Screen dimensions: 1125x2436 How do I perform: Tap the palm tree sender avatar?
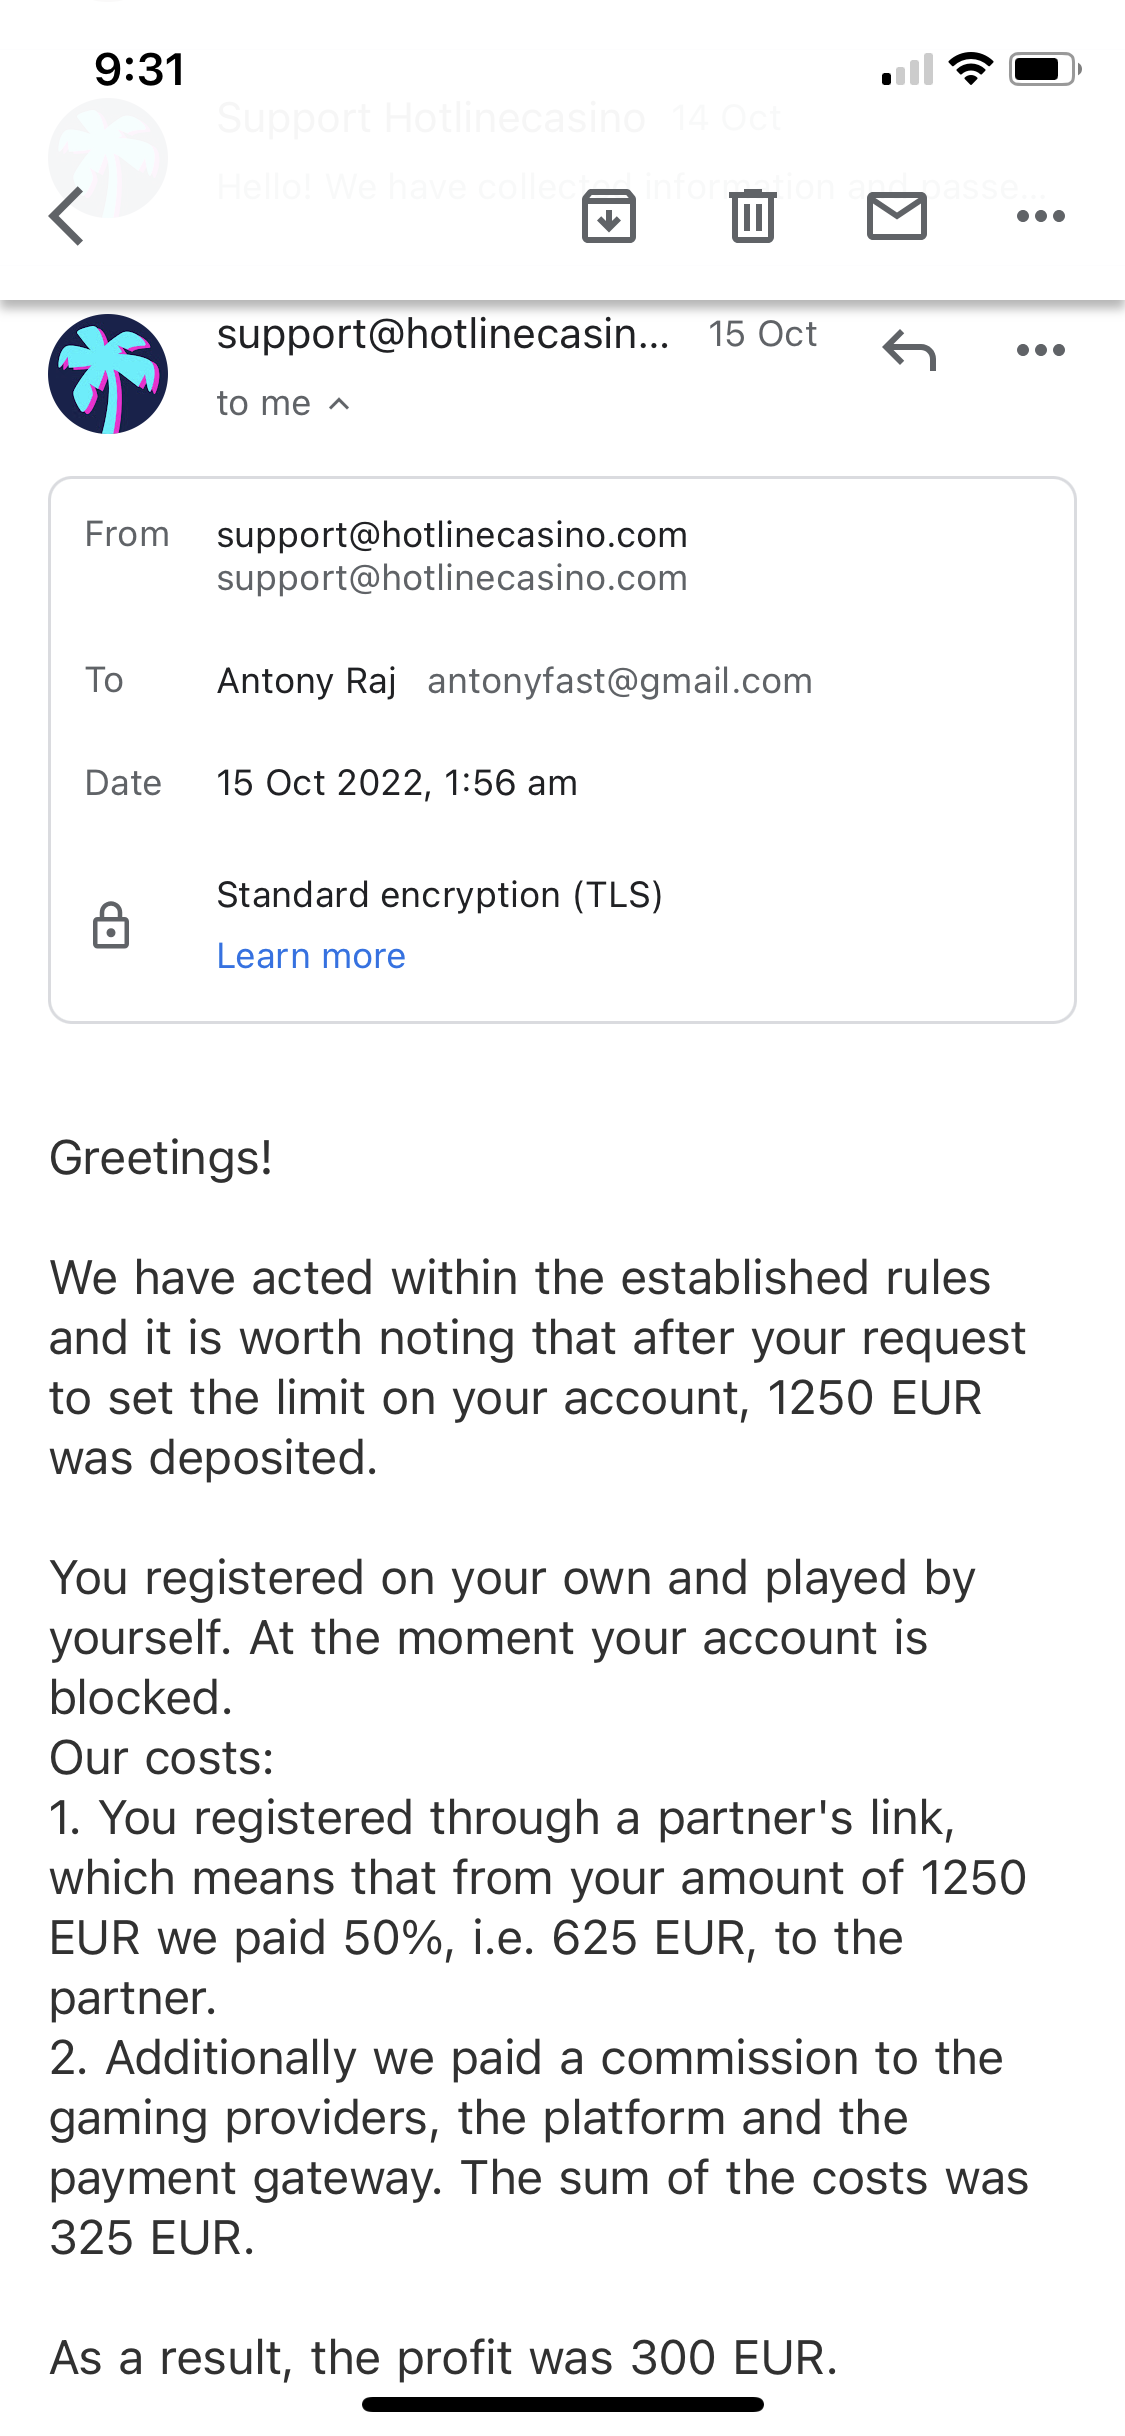tap(108, 374)
